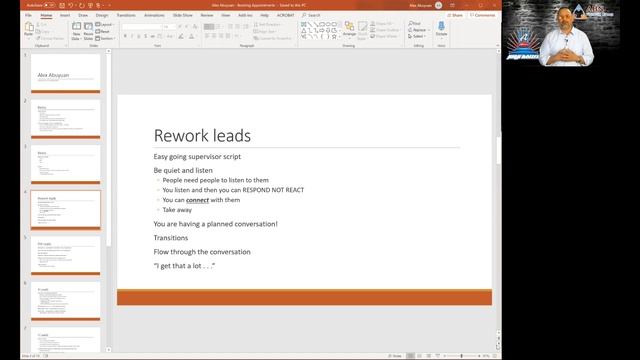Click the zoom slider in the status bar

pyautogui.click(x=462, y=356)
